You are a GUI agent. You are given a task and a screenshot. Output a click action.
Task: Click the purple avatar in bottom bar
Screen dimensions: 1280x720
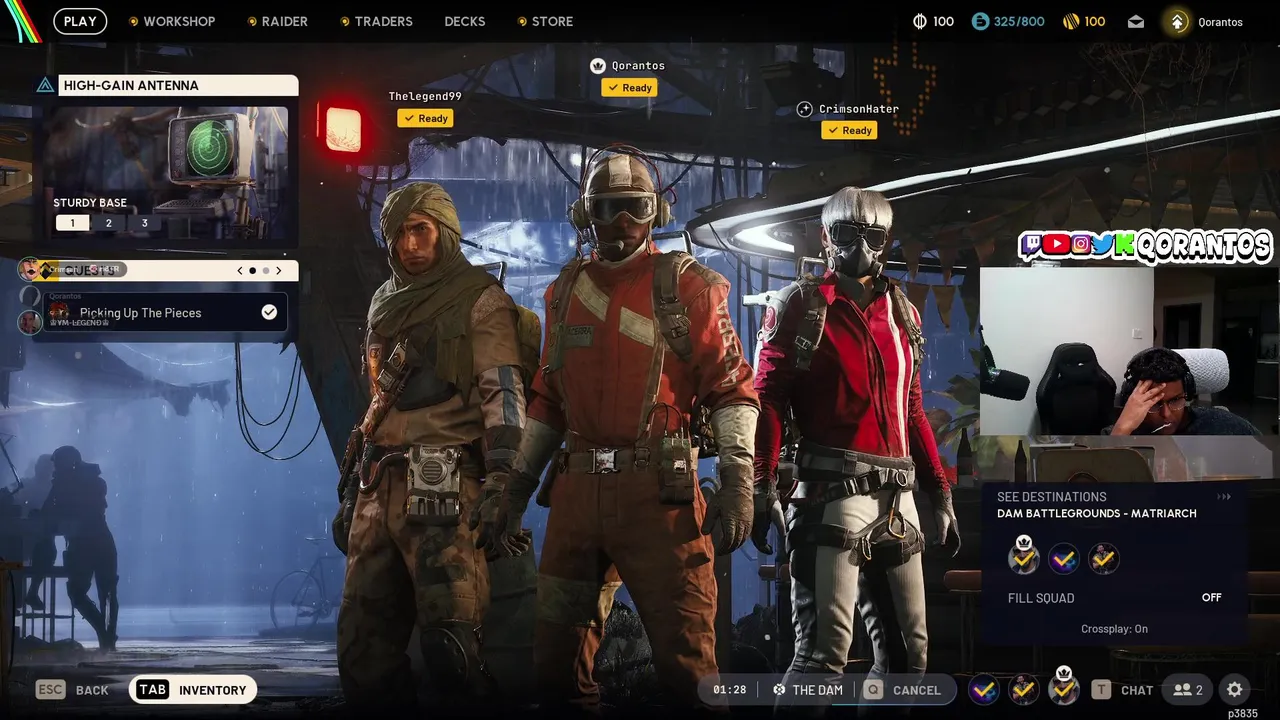(x=983, y=690)
